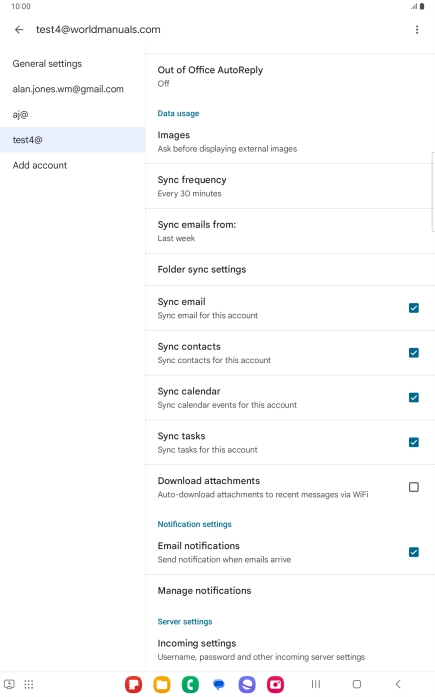Open the three-dot overflow menu
Screen dimensions: 435x697
[x=417, y=30]
